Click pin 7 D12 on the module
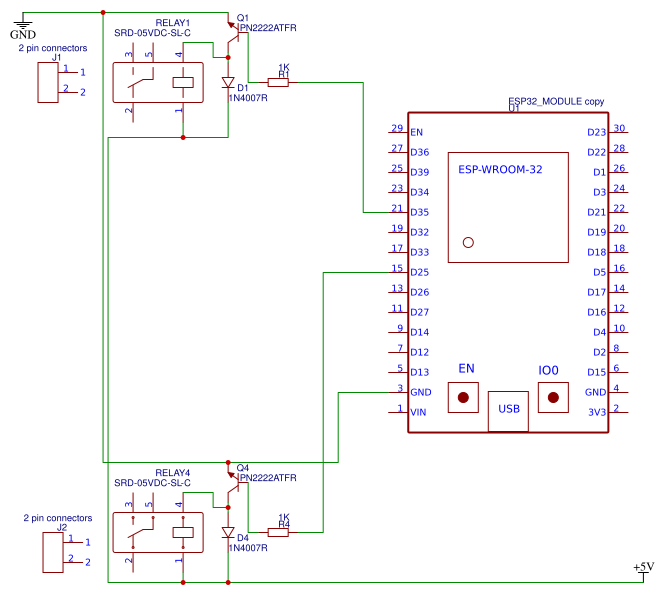Image resolution: width=666 pixels, height=595 pixels. (x=398, y=352)
